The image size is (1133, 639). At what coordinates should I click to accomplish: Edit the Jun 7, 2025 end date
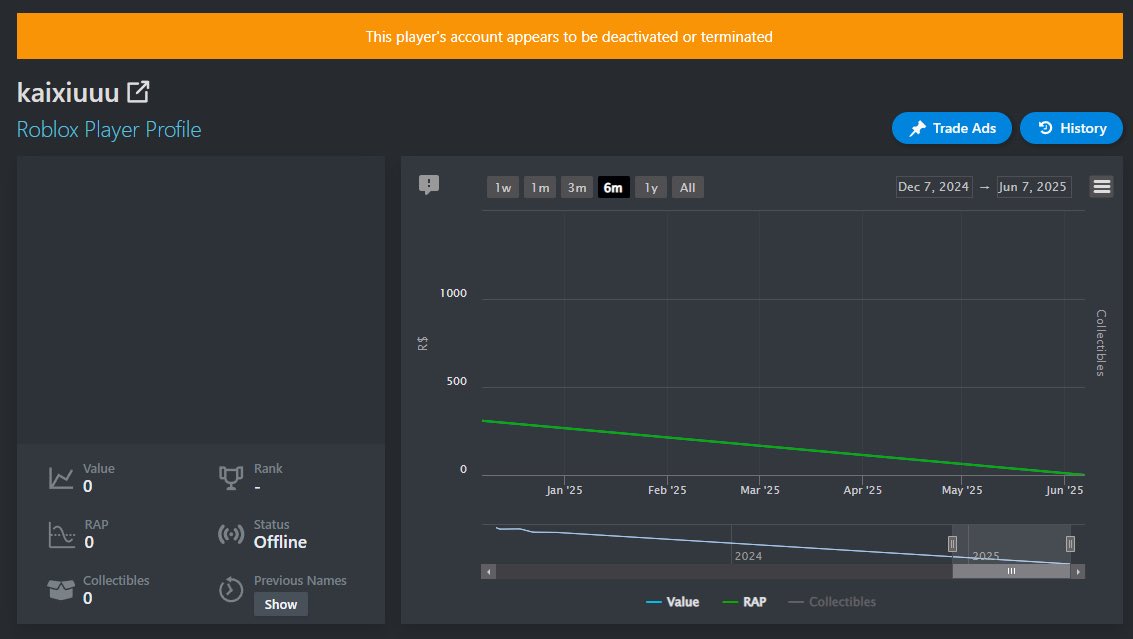pyautogui.click(x=1033, y=186)
